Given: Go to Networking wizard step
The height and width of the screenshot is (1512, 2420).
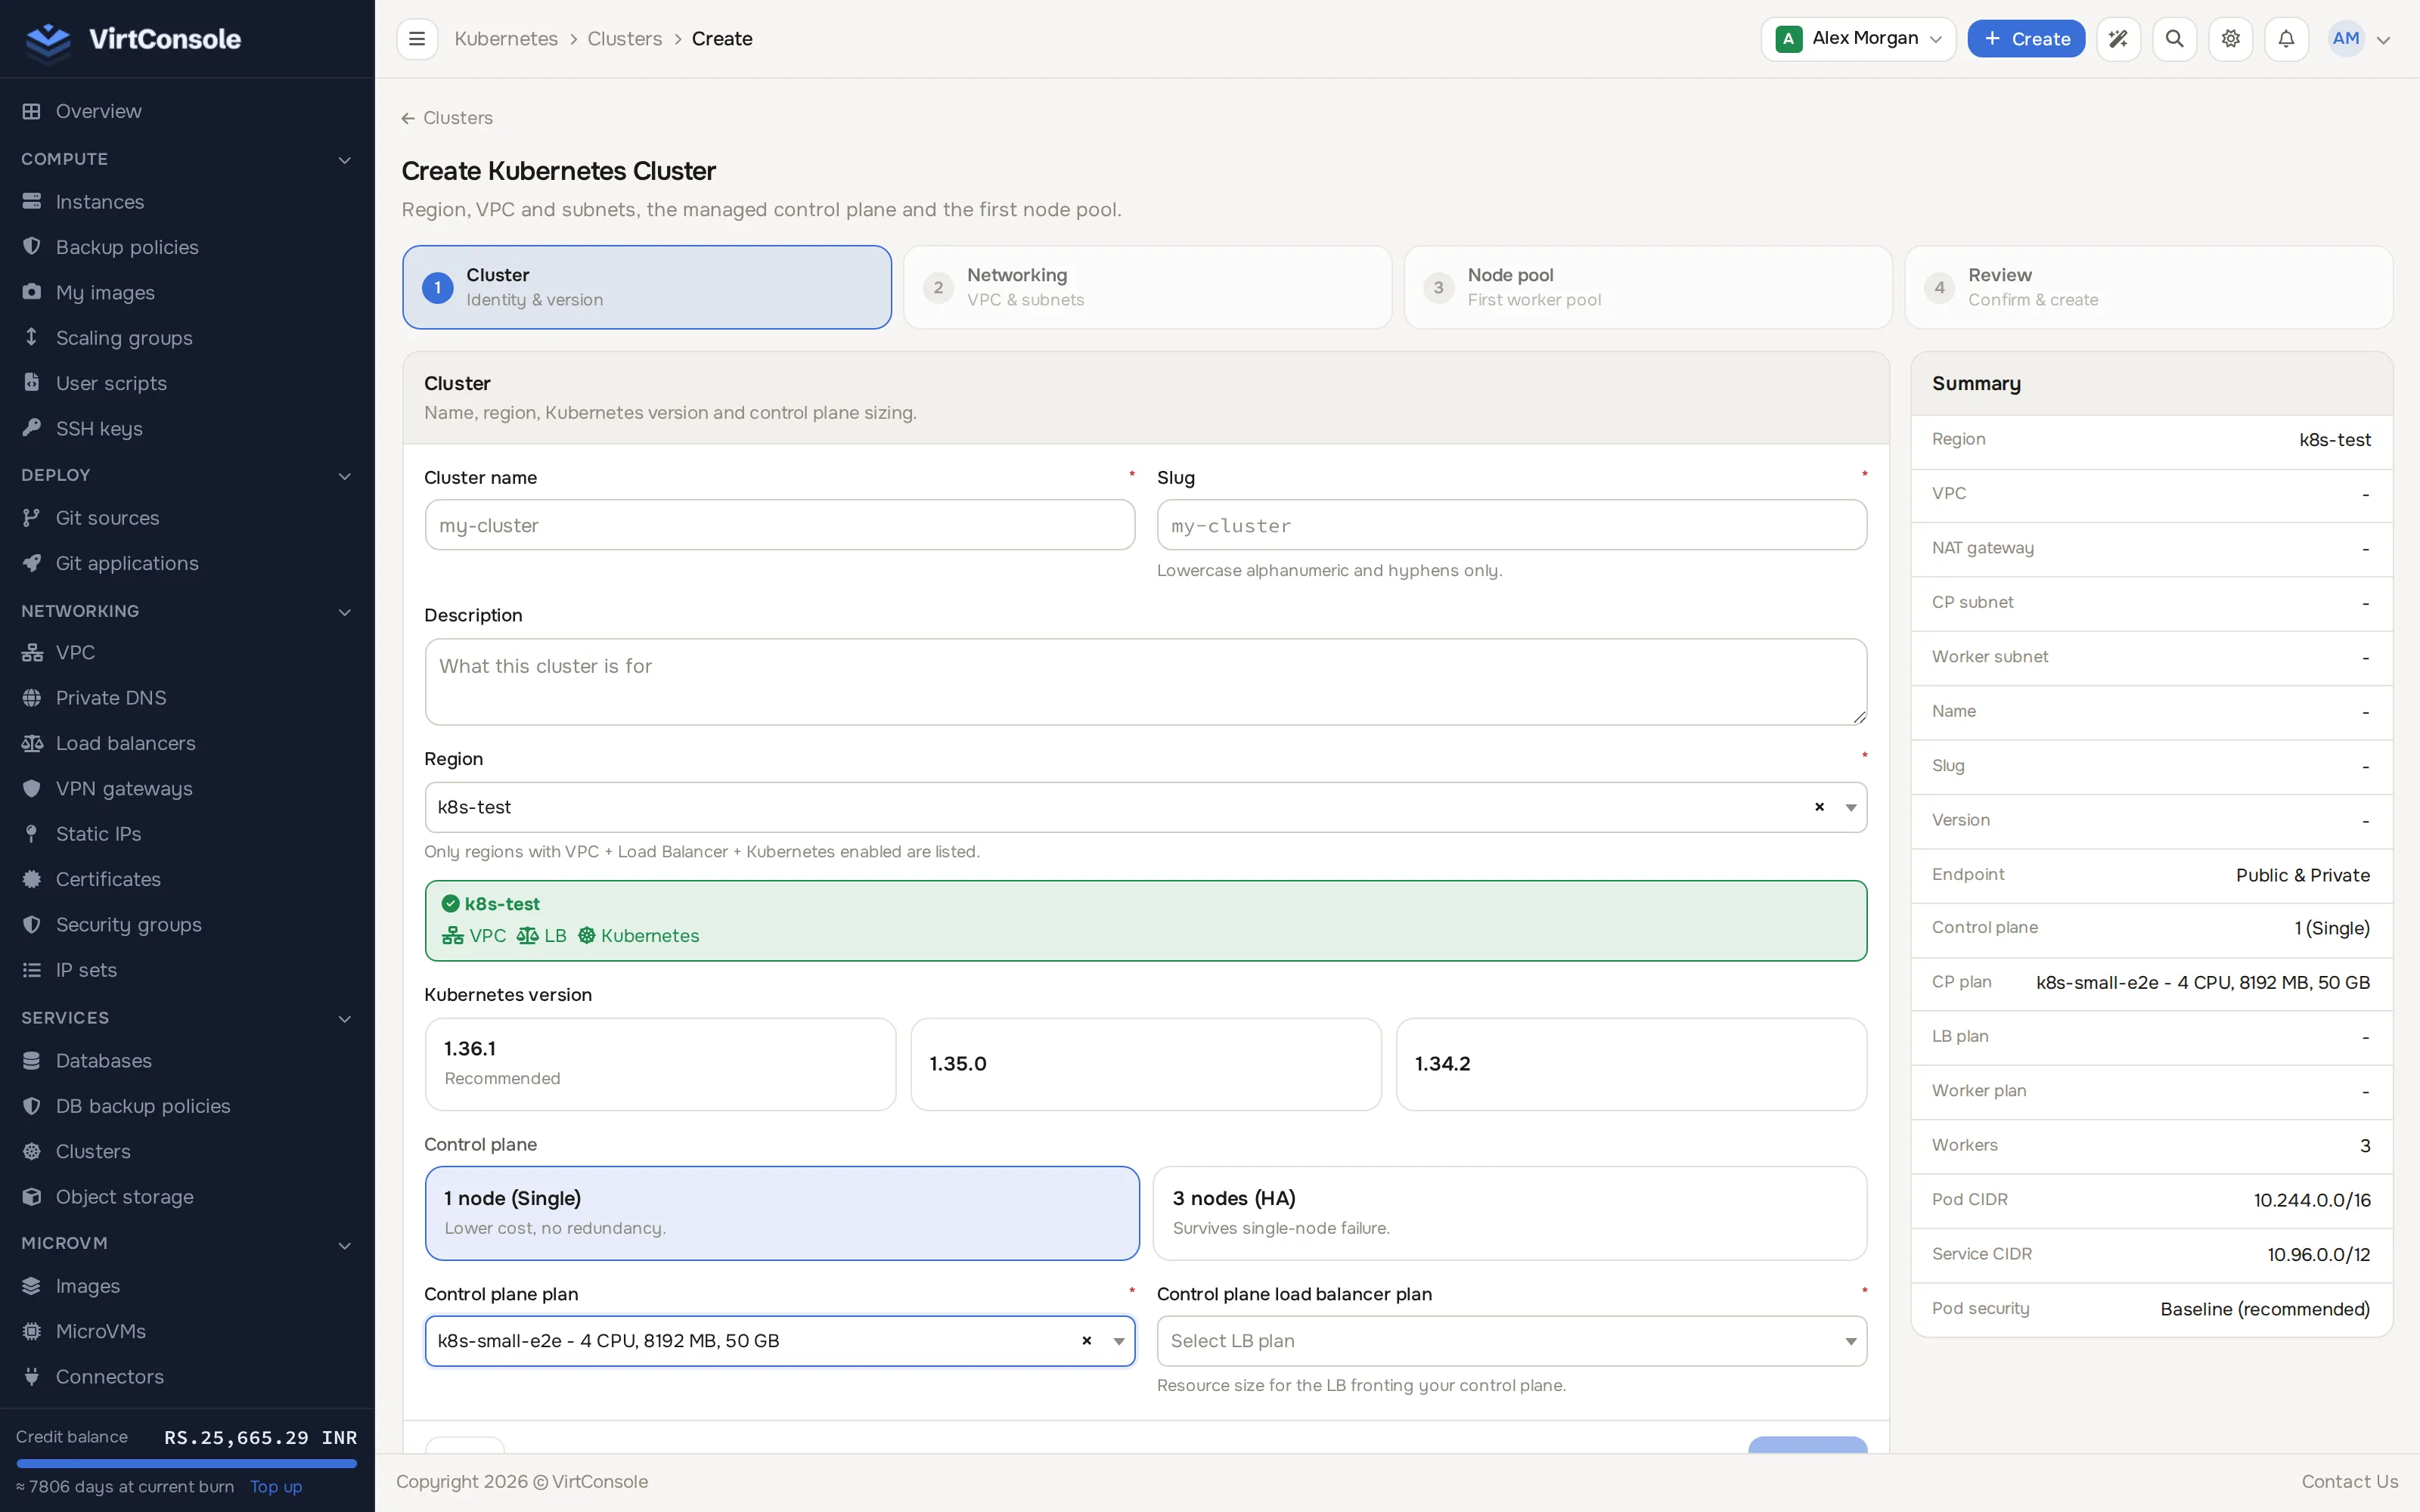Looking at the screenshot, I should pos(1147,287).
